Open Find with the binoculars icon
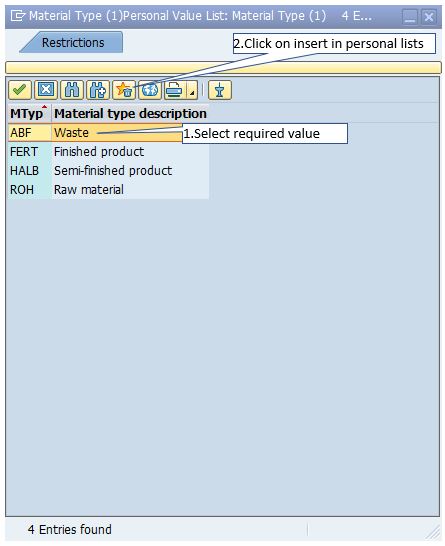This screenshot has width=445, height=546. click(x=72, y=90)
